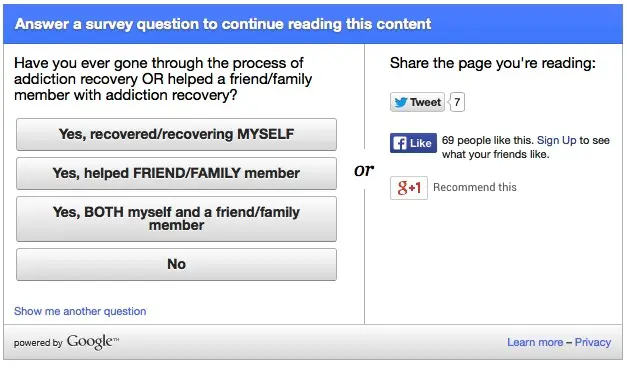The width and height of the screenshot is (627, 369).
Task: Click the survey question text
Action: pyautogui.click(x=163, y=79)
